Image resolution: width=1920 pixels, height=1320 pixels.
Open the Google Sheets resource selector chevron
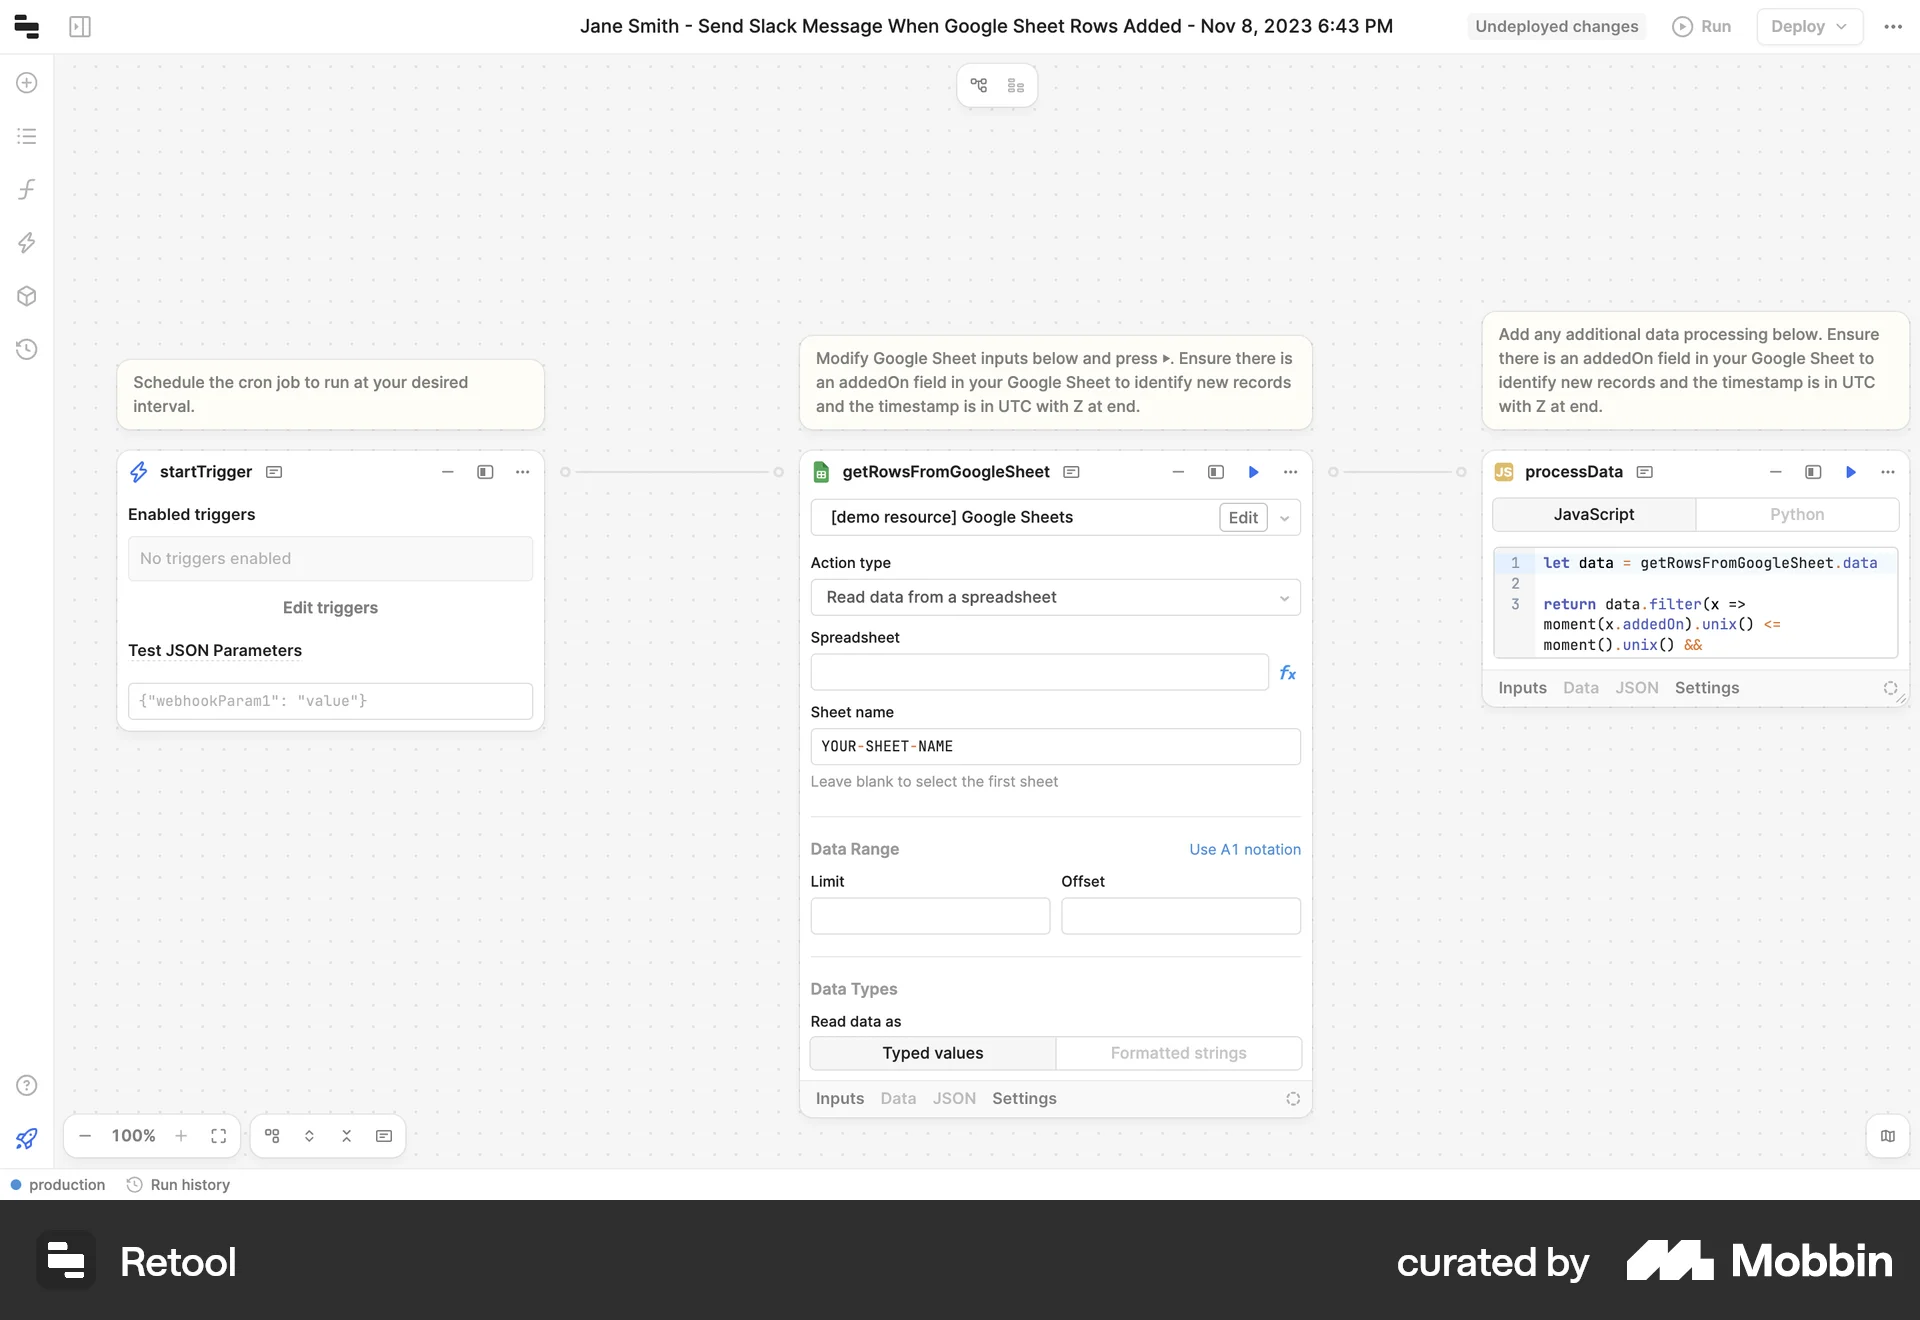(x=1284, y=517)
